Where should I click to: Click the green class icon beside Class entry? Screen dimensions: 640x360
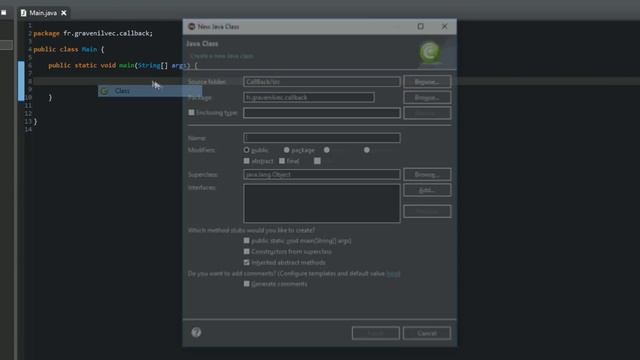105,91
